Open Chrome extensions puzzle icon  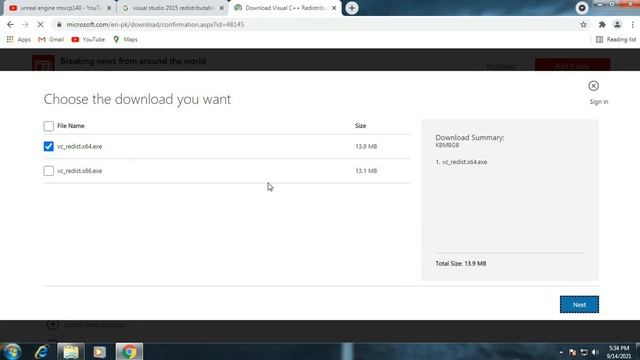coord(602,24)
